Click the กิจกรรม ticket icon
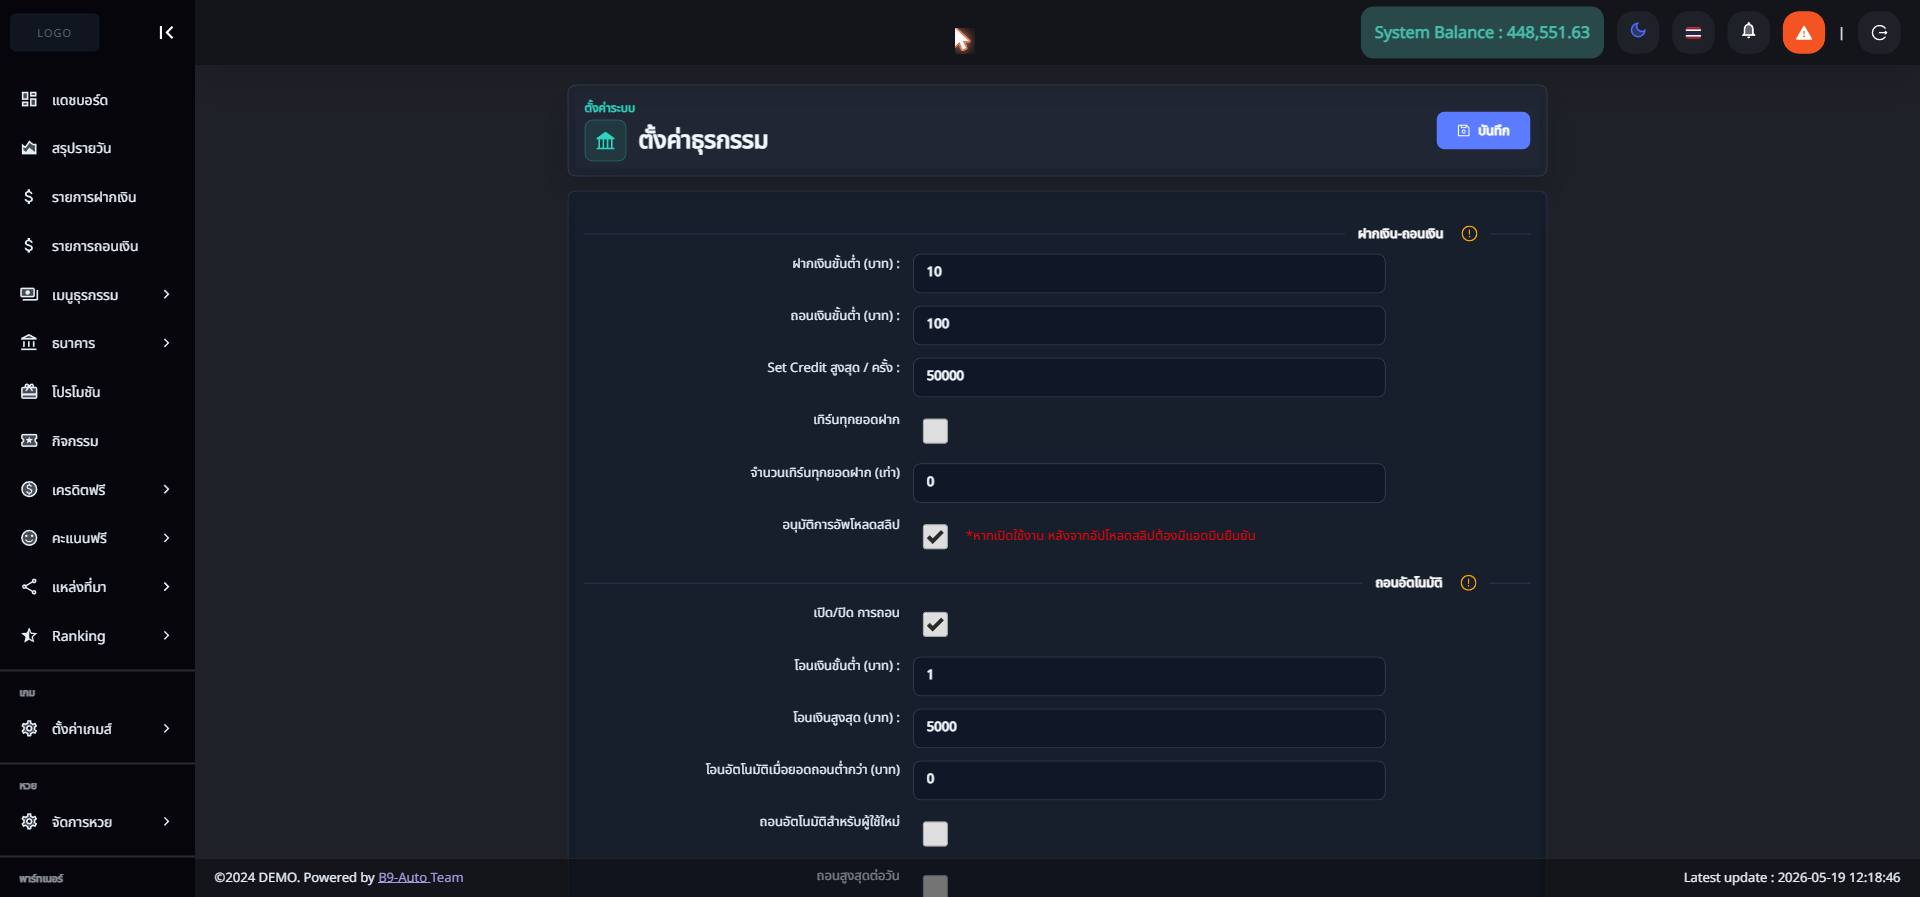 click(x=29, y=441)
